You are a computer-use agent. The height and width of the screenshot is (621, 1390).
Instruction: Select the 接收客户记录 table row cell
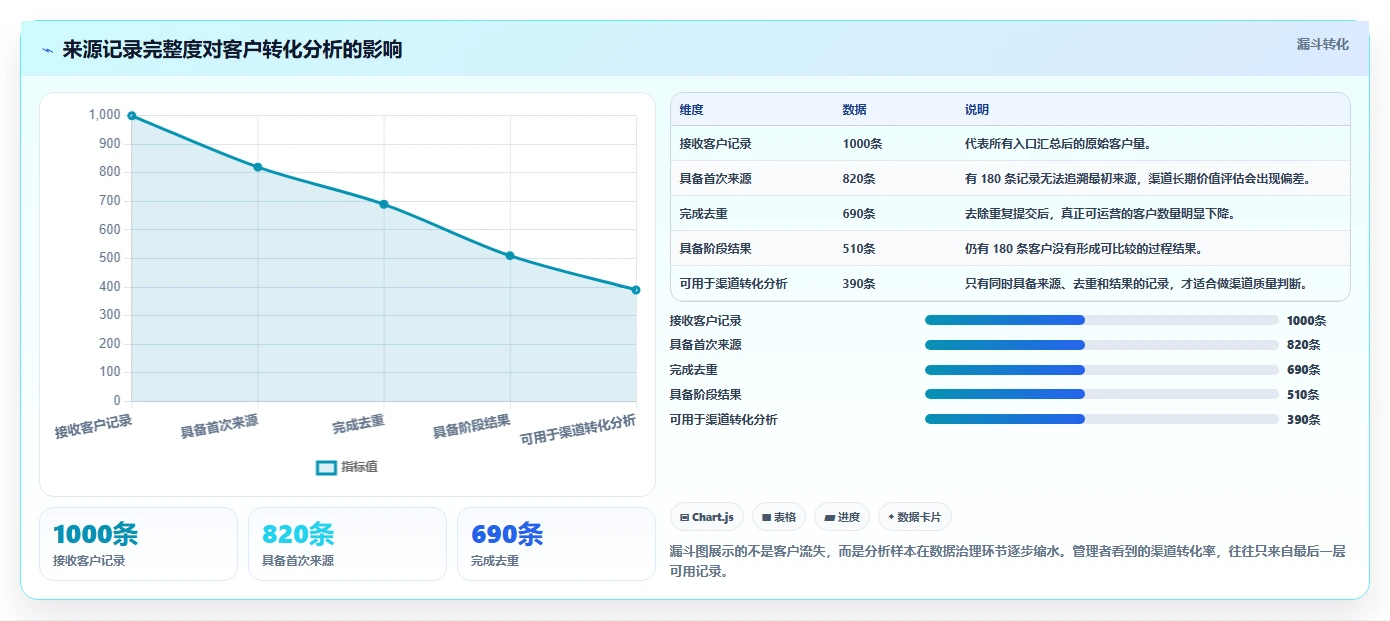point(716,144)
